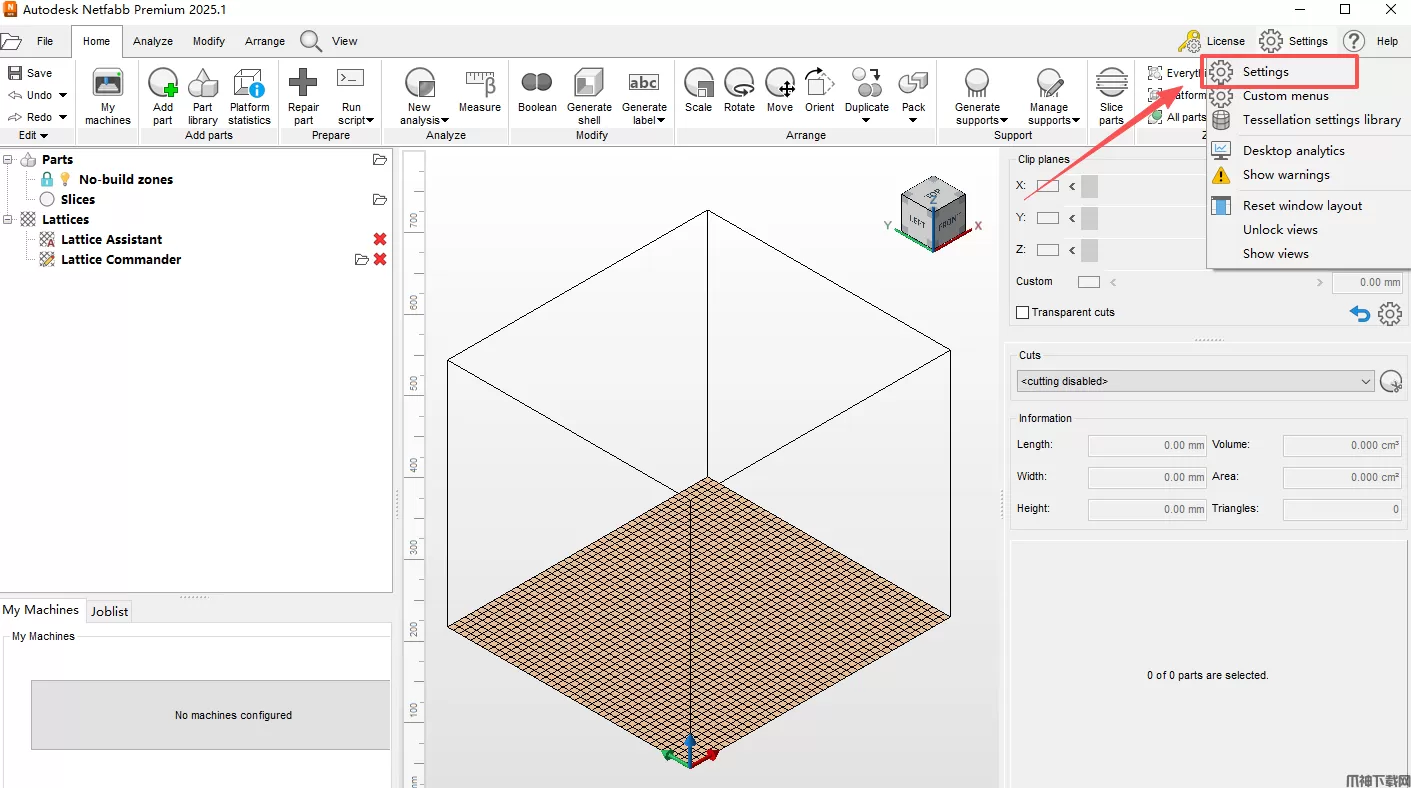Click the Custom clip plane value field
Screen dimensions: 1411x788
pos(1368,282)
